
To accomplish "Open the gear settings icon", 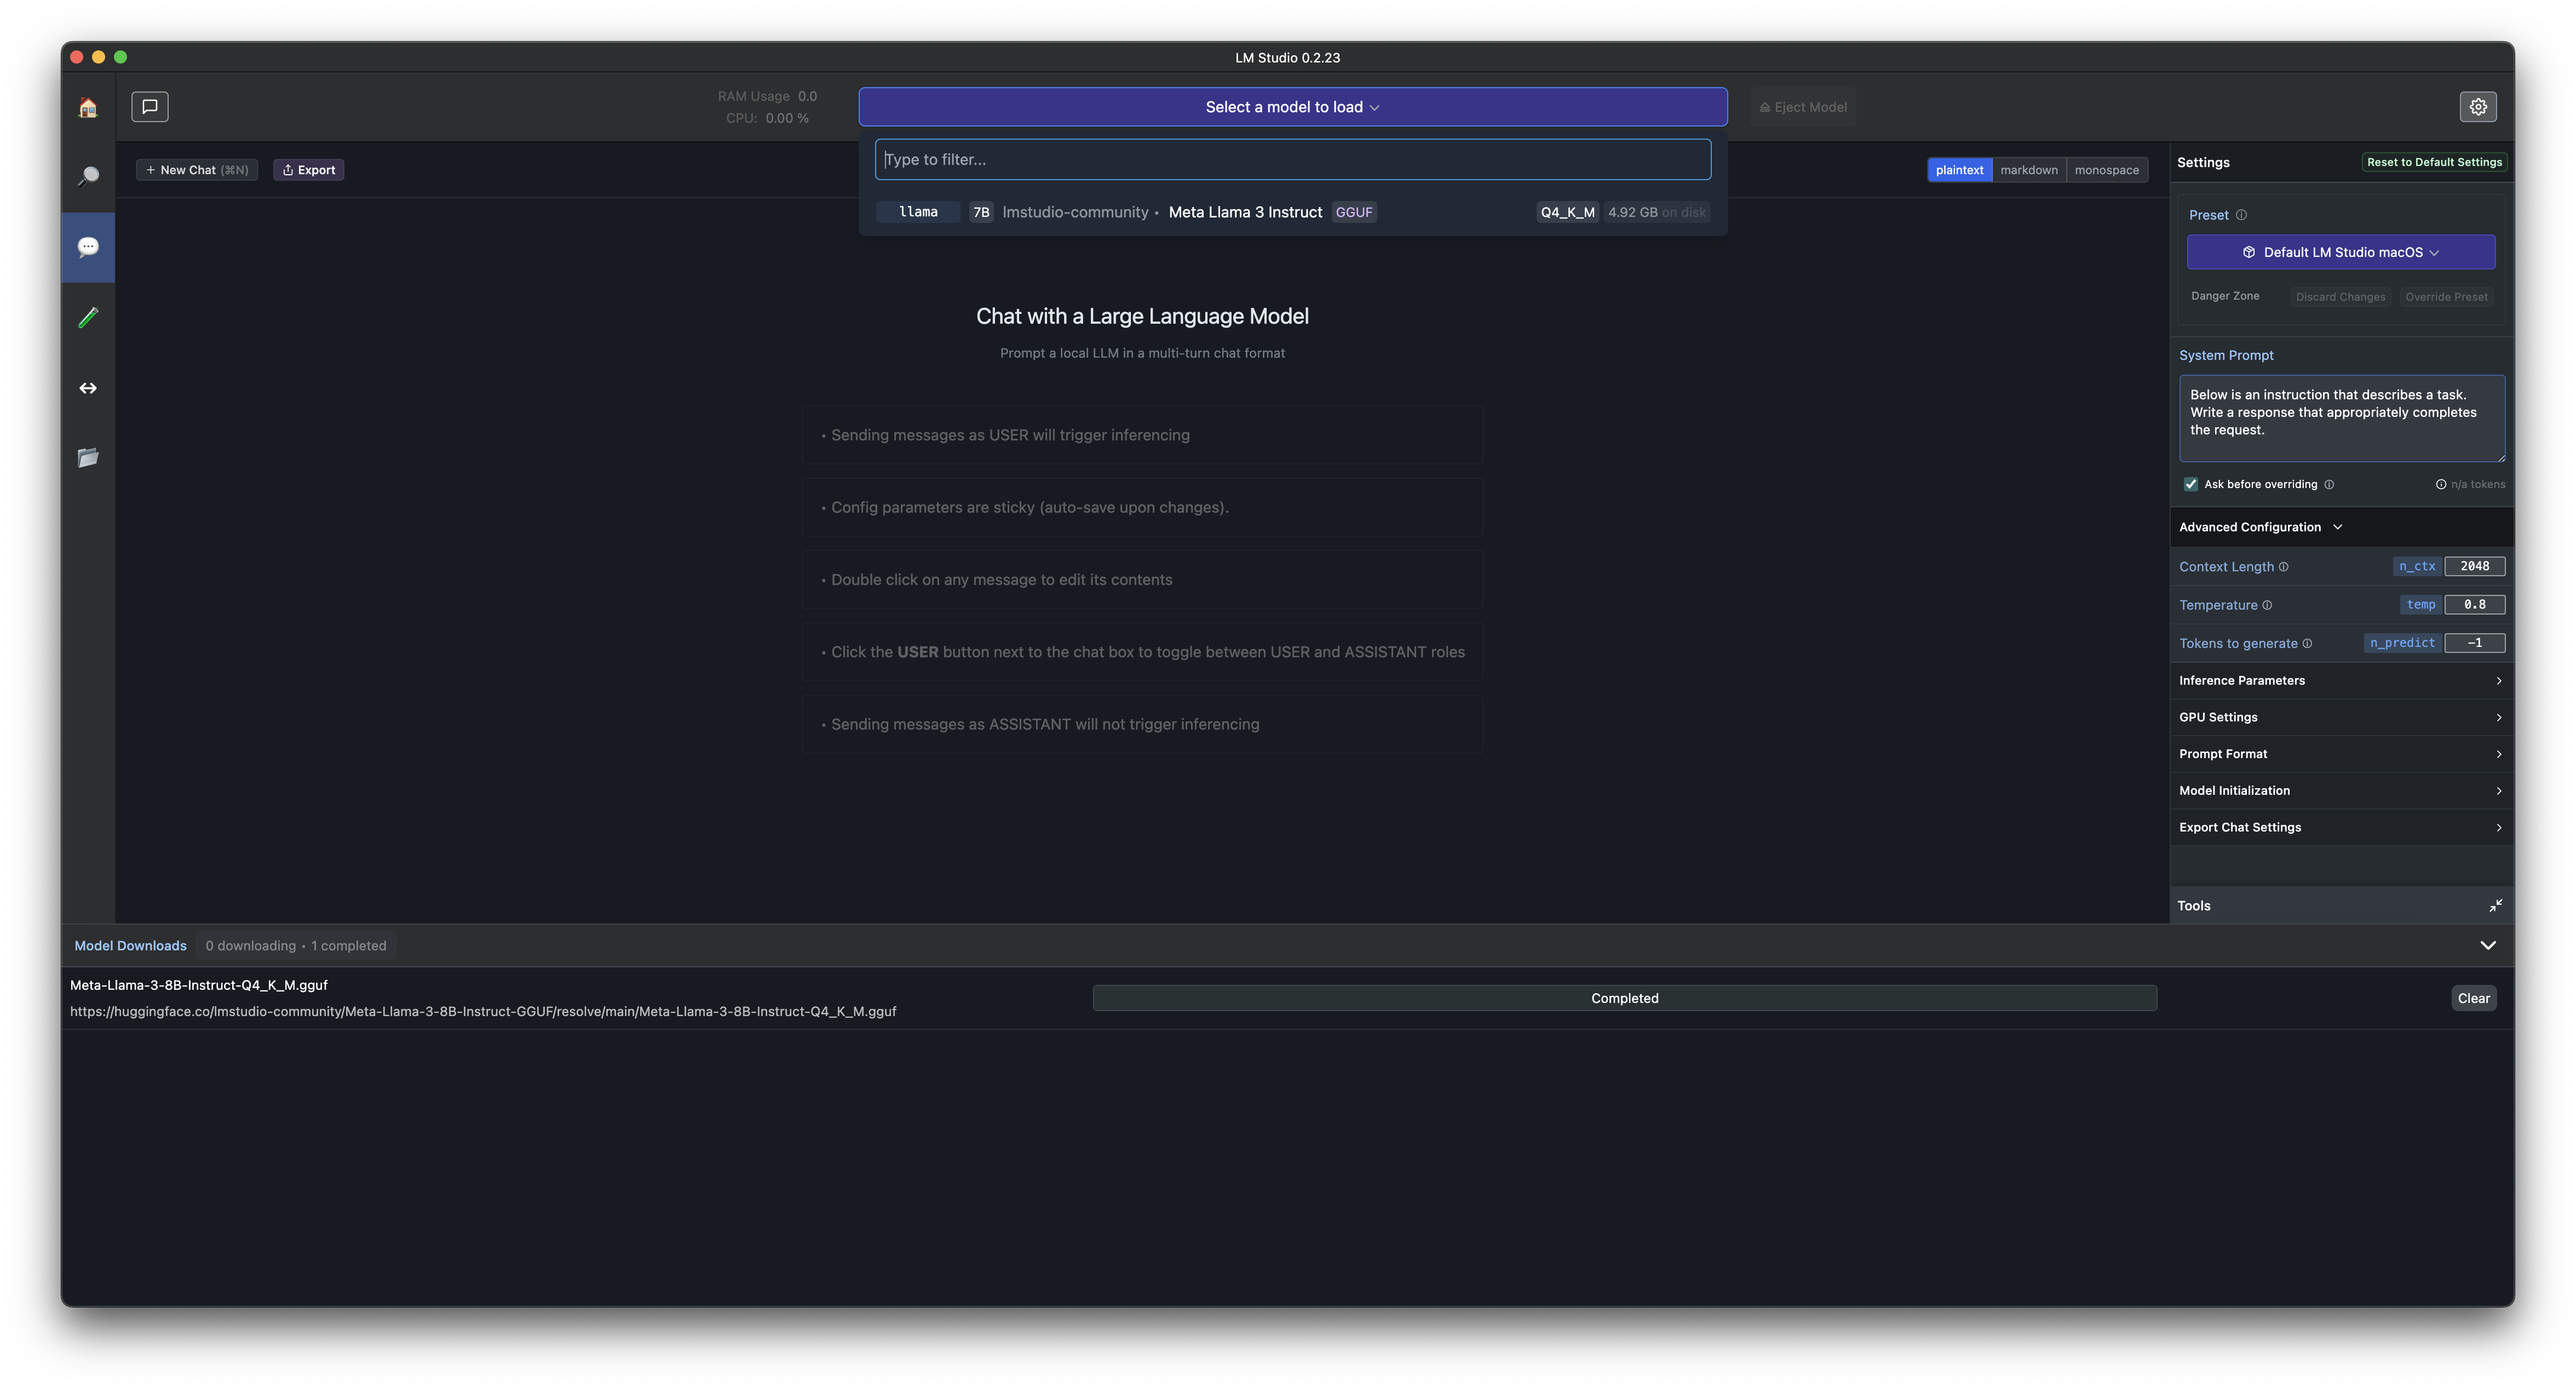I will (x=2478, y=106).
